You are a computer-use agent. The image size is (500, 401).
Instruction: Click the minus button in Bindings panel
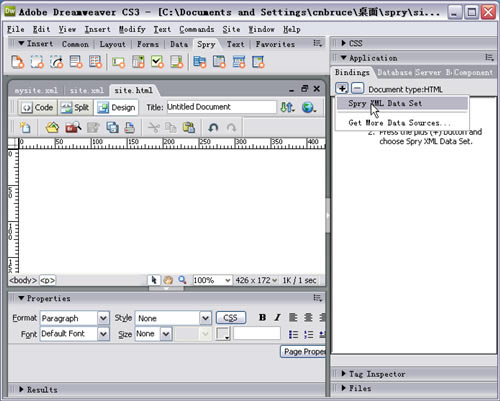tap(358, 89)
